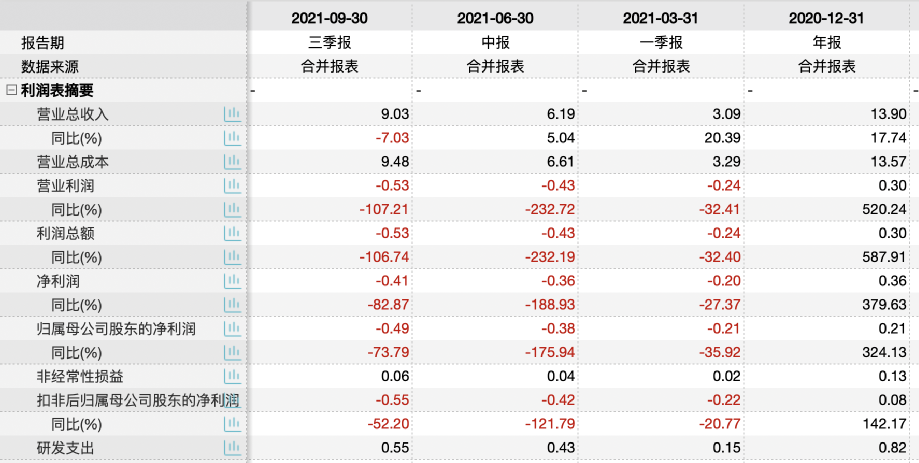
Task: Click the 2020-12-31 column header
Action: [x=827, y=19]
